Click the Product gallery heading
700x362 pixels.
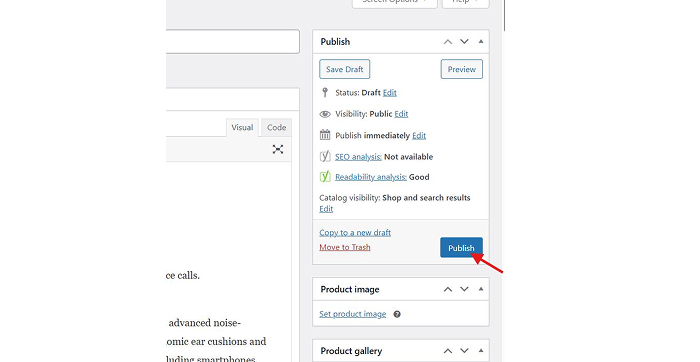tap(351, 351)
